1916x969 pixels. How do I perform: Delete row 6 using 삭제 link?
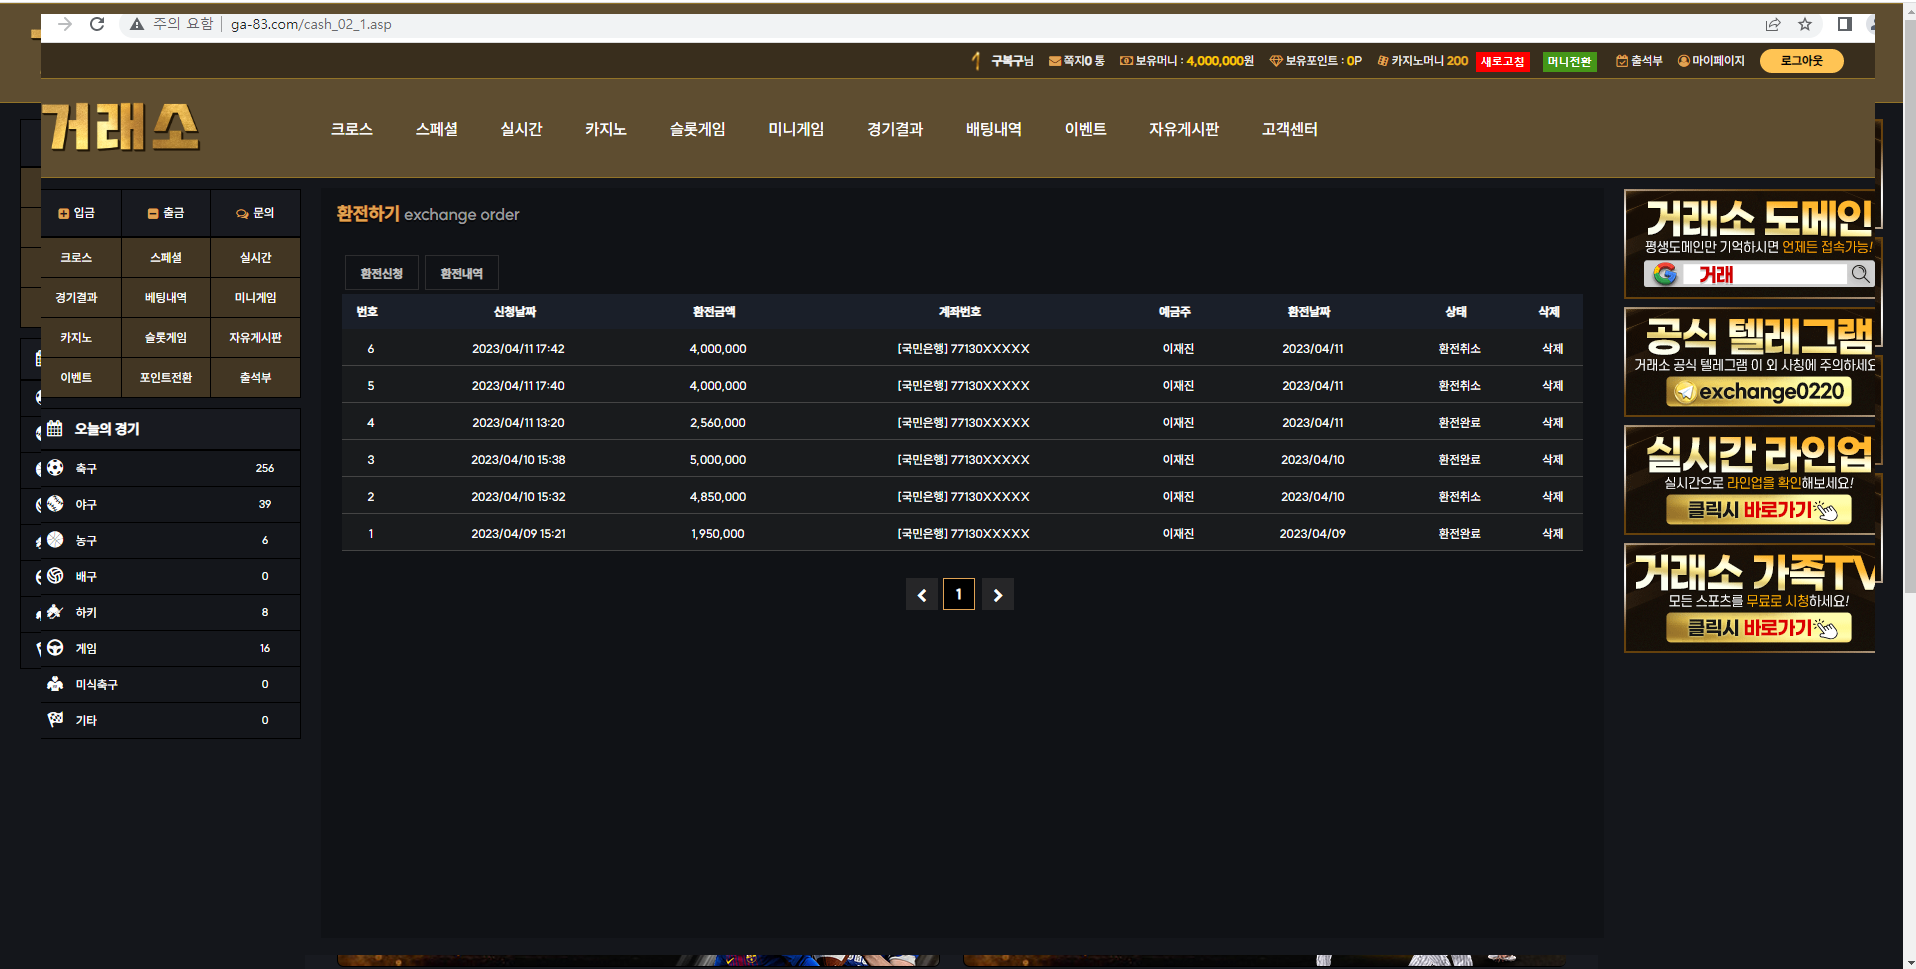coord(1552,349)
